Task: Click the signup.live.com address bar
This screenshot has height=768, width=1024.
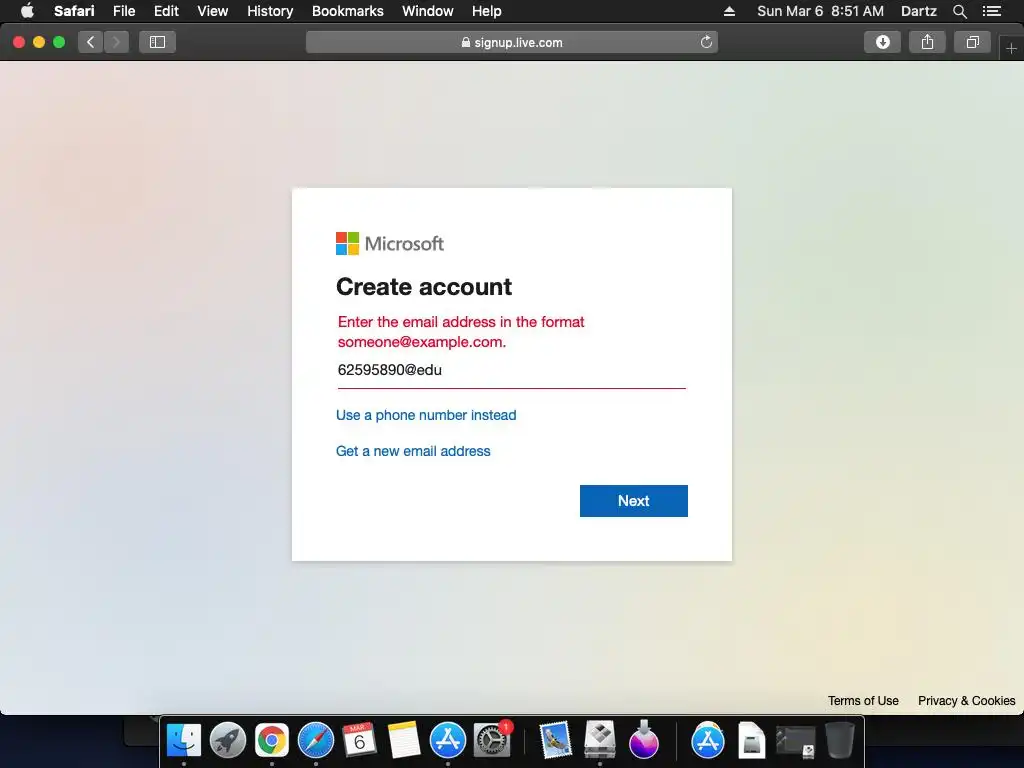Action: point(512,42)
